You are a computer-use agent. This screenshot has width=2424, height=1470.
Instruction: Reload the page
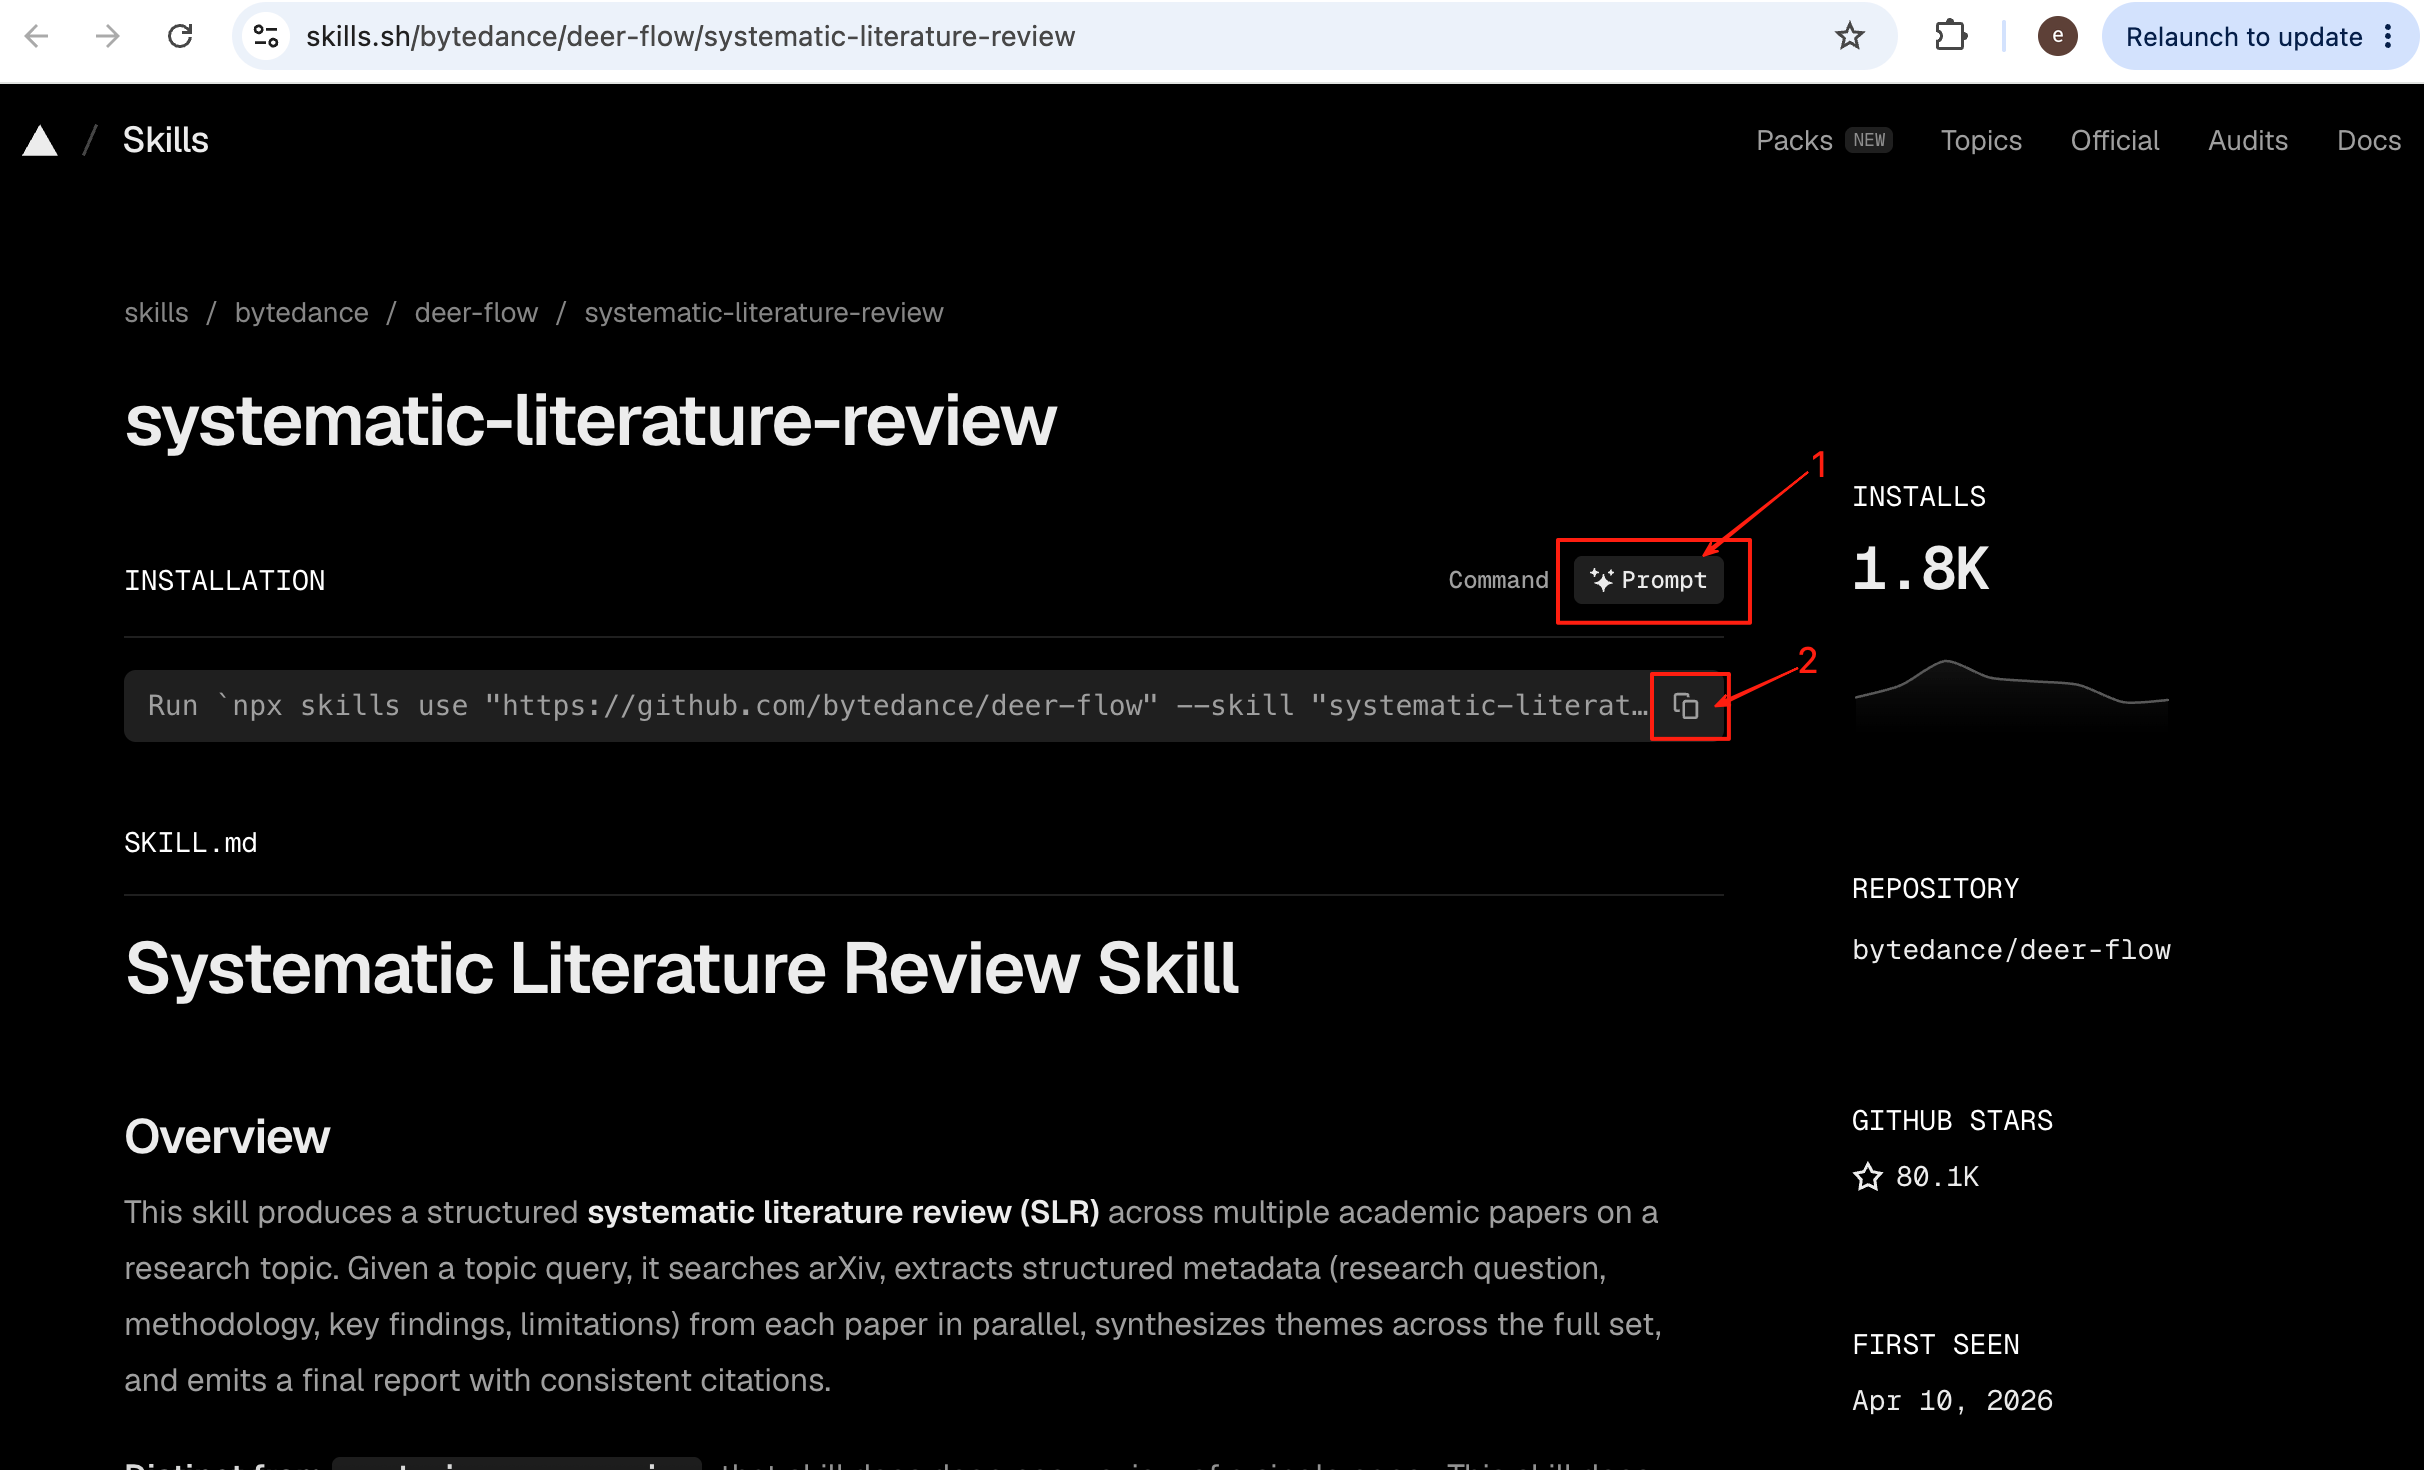(x=180, y=36)
